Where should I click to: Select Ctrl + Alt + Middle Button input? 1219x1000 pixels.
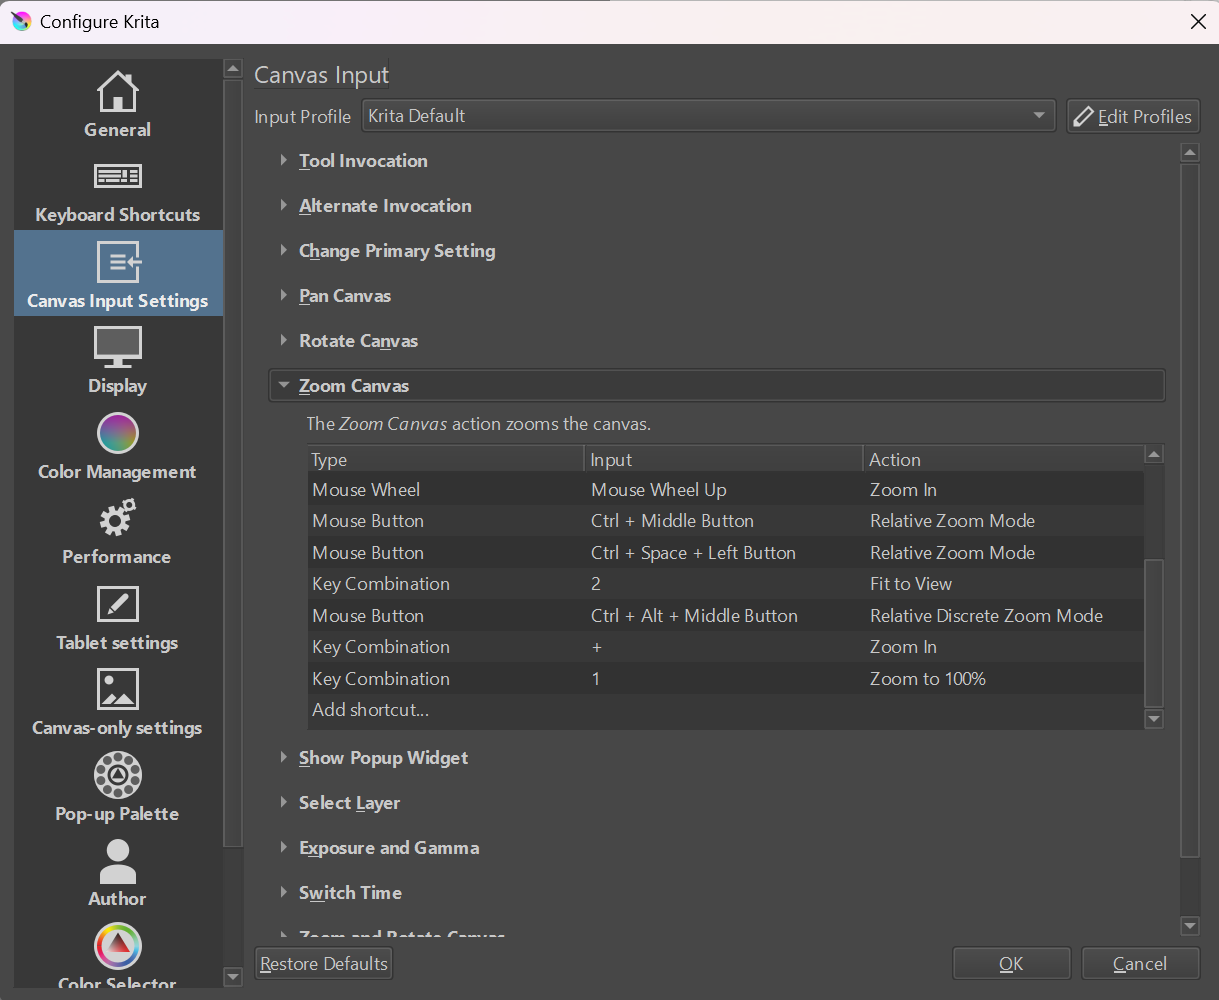[724, 616]
